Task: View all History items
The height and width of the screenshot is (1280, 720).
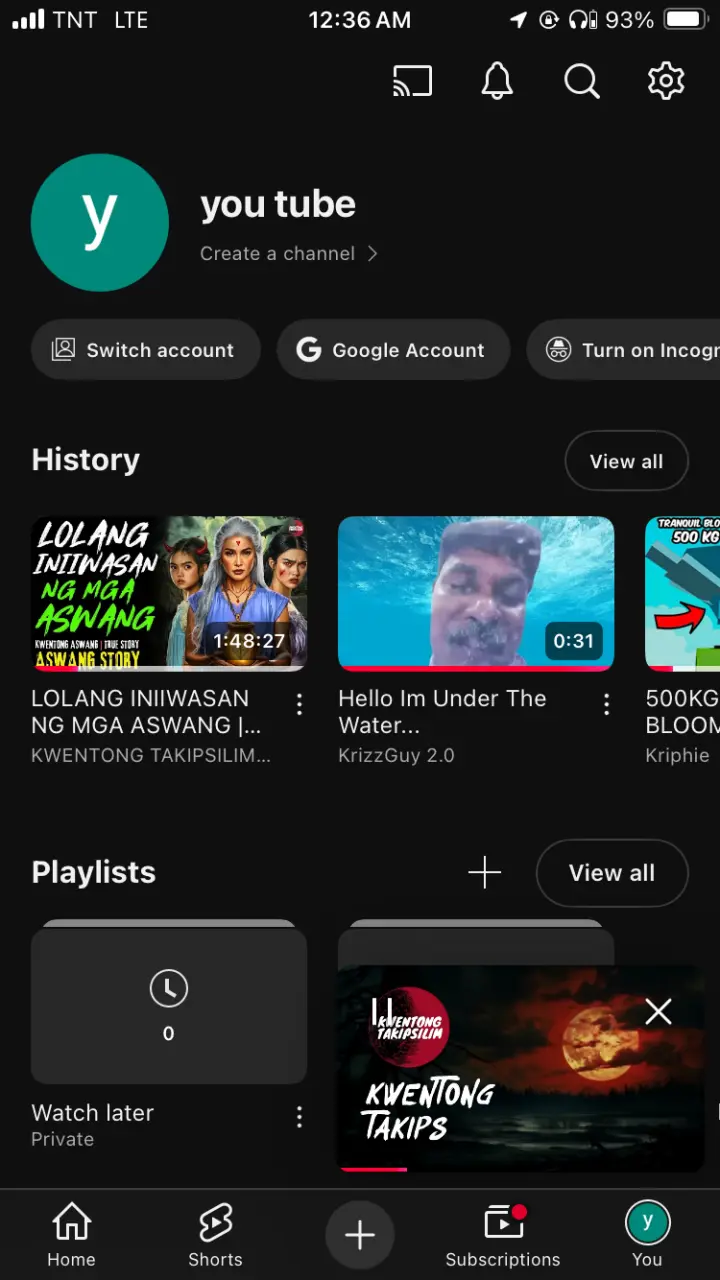Action: pos(626,461)
